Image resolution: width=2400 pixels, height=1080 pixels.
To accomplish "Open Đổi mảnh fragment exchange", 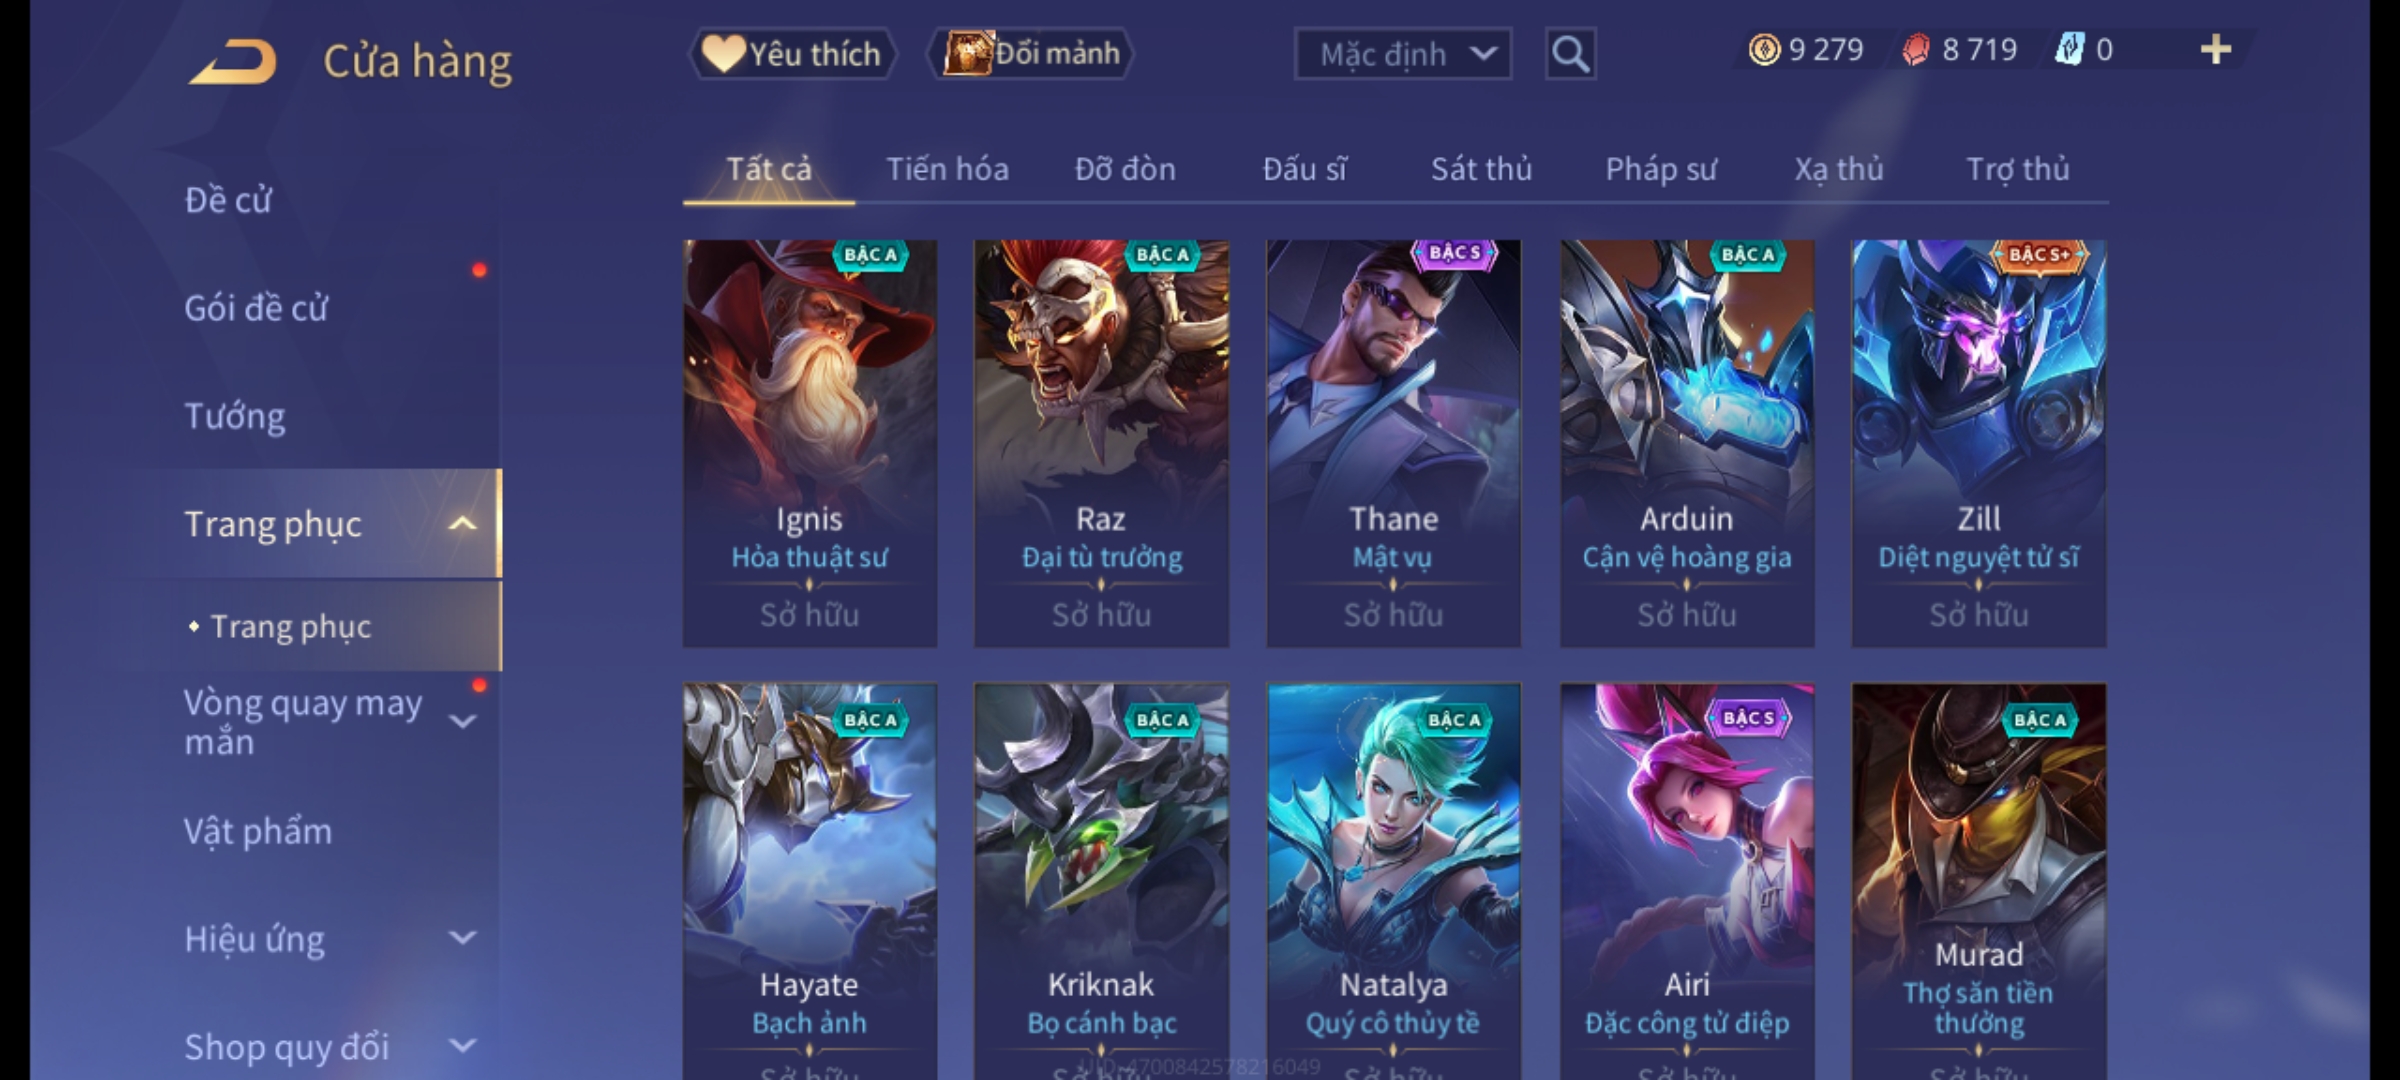I will 1031,54.
